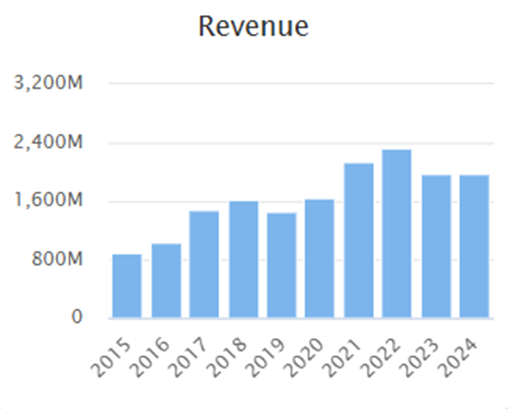Click the 2015 revenue bar
Screen dimensions: 508x409
127,286
